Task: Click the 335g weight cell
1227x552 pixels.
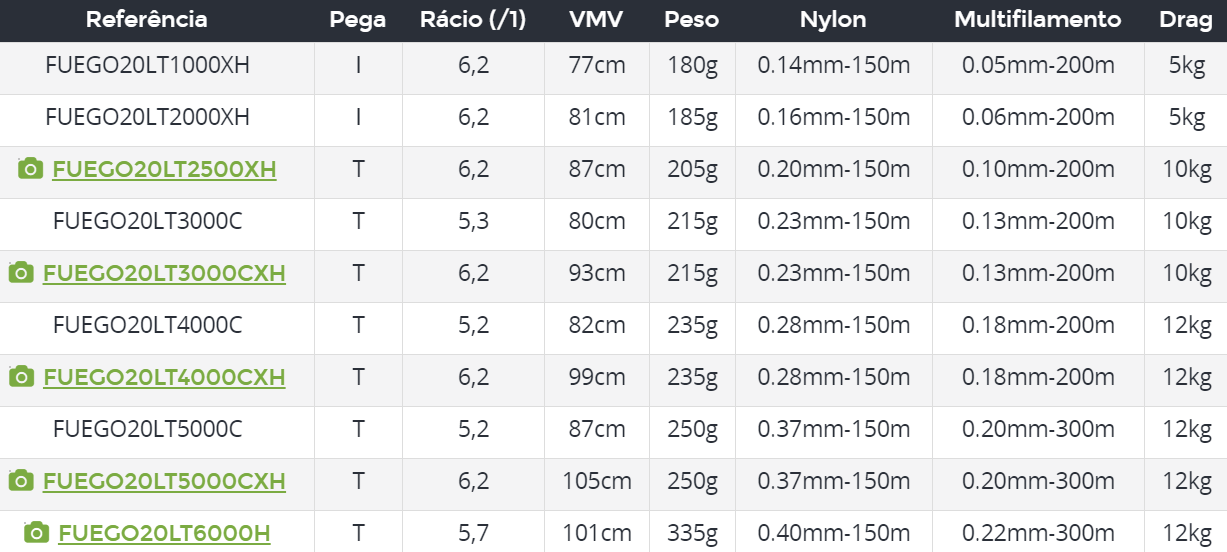Action: coord(693,534)
